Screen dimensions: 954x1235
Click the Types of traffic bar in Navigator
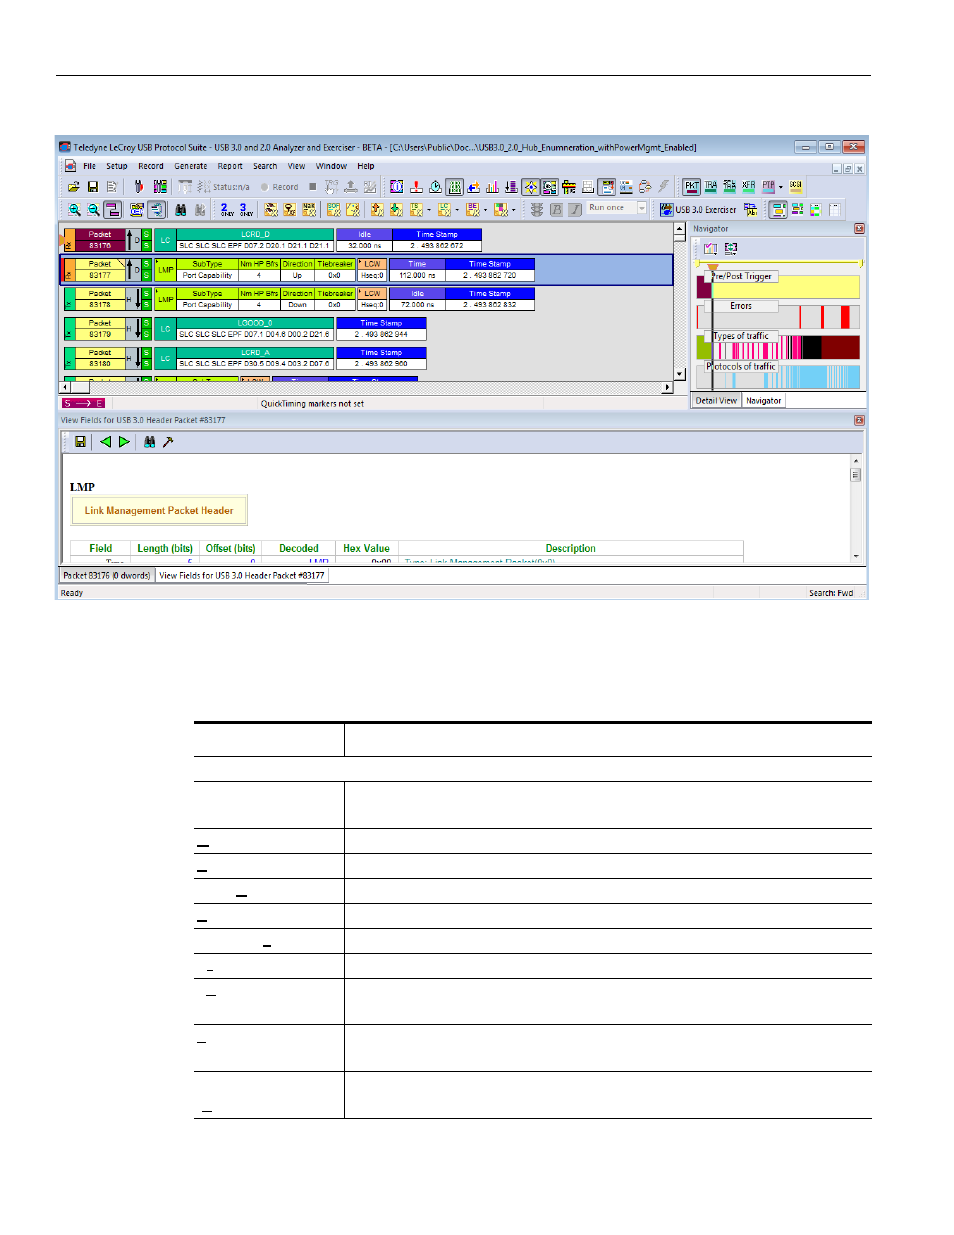[778, 347]
